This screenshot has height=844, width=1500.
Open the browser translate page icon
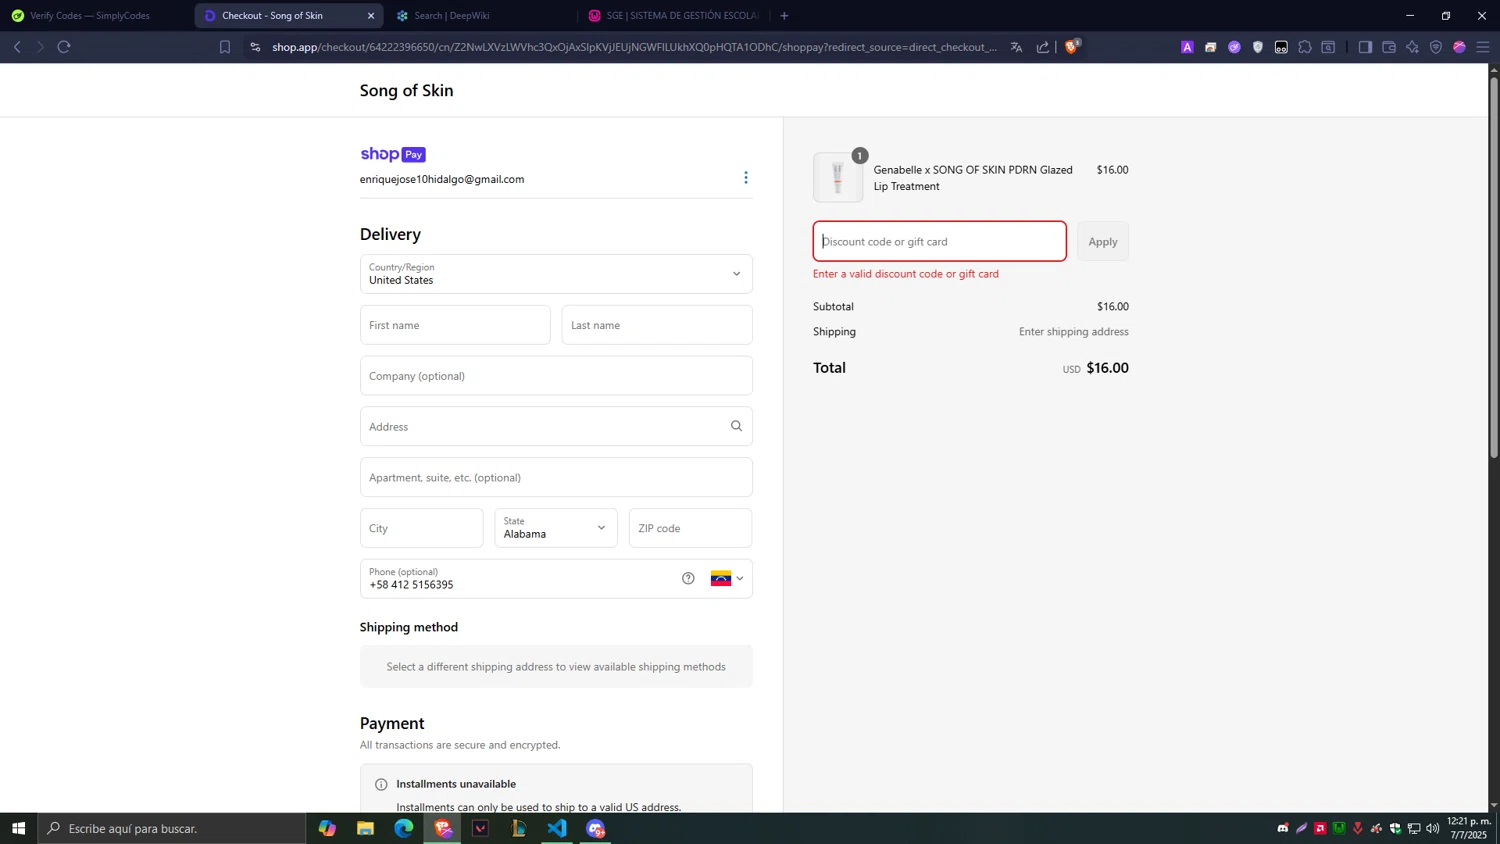[1016, 47]
